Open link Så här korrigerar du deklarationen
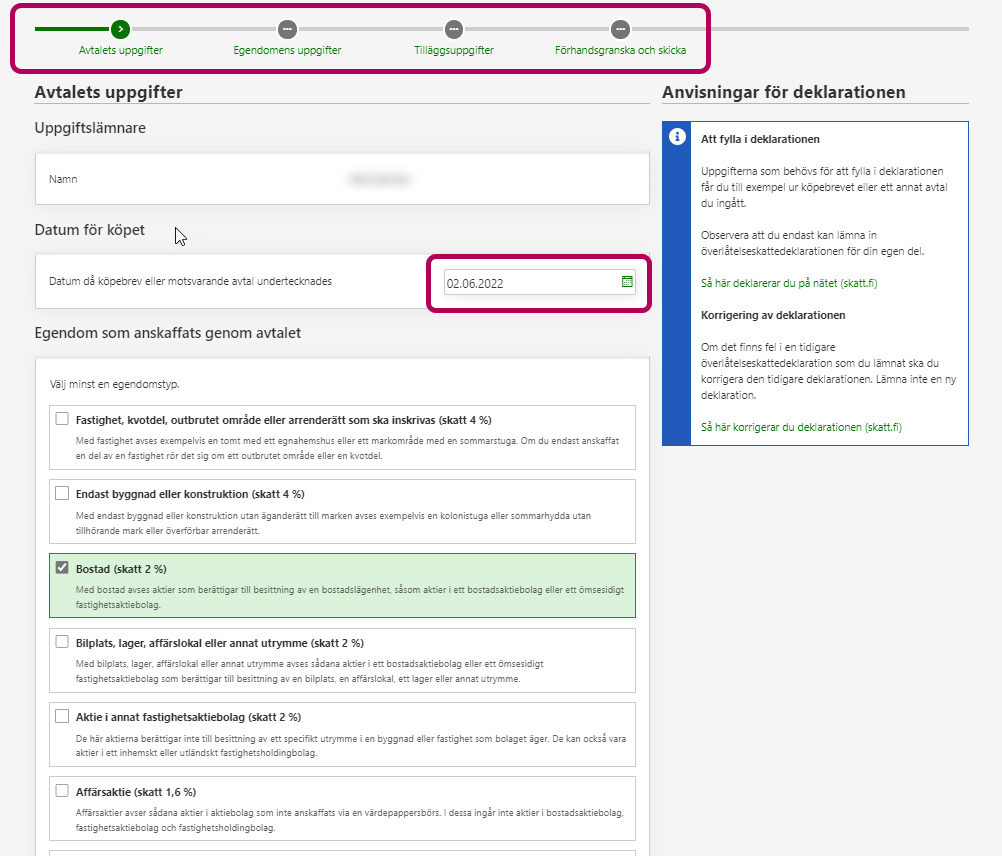Image resolution: width=1002 pixels, height=856 pixels. click(x=800, y=426)
